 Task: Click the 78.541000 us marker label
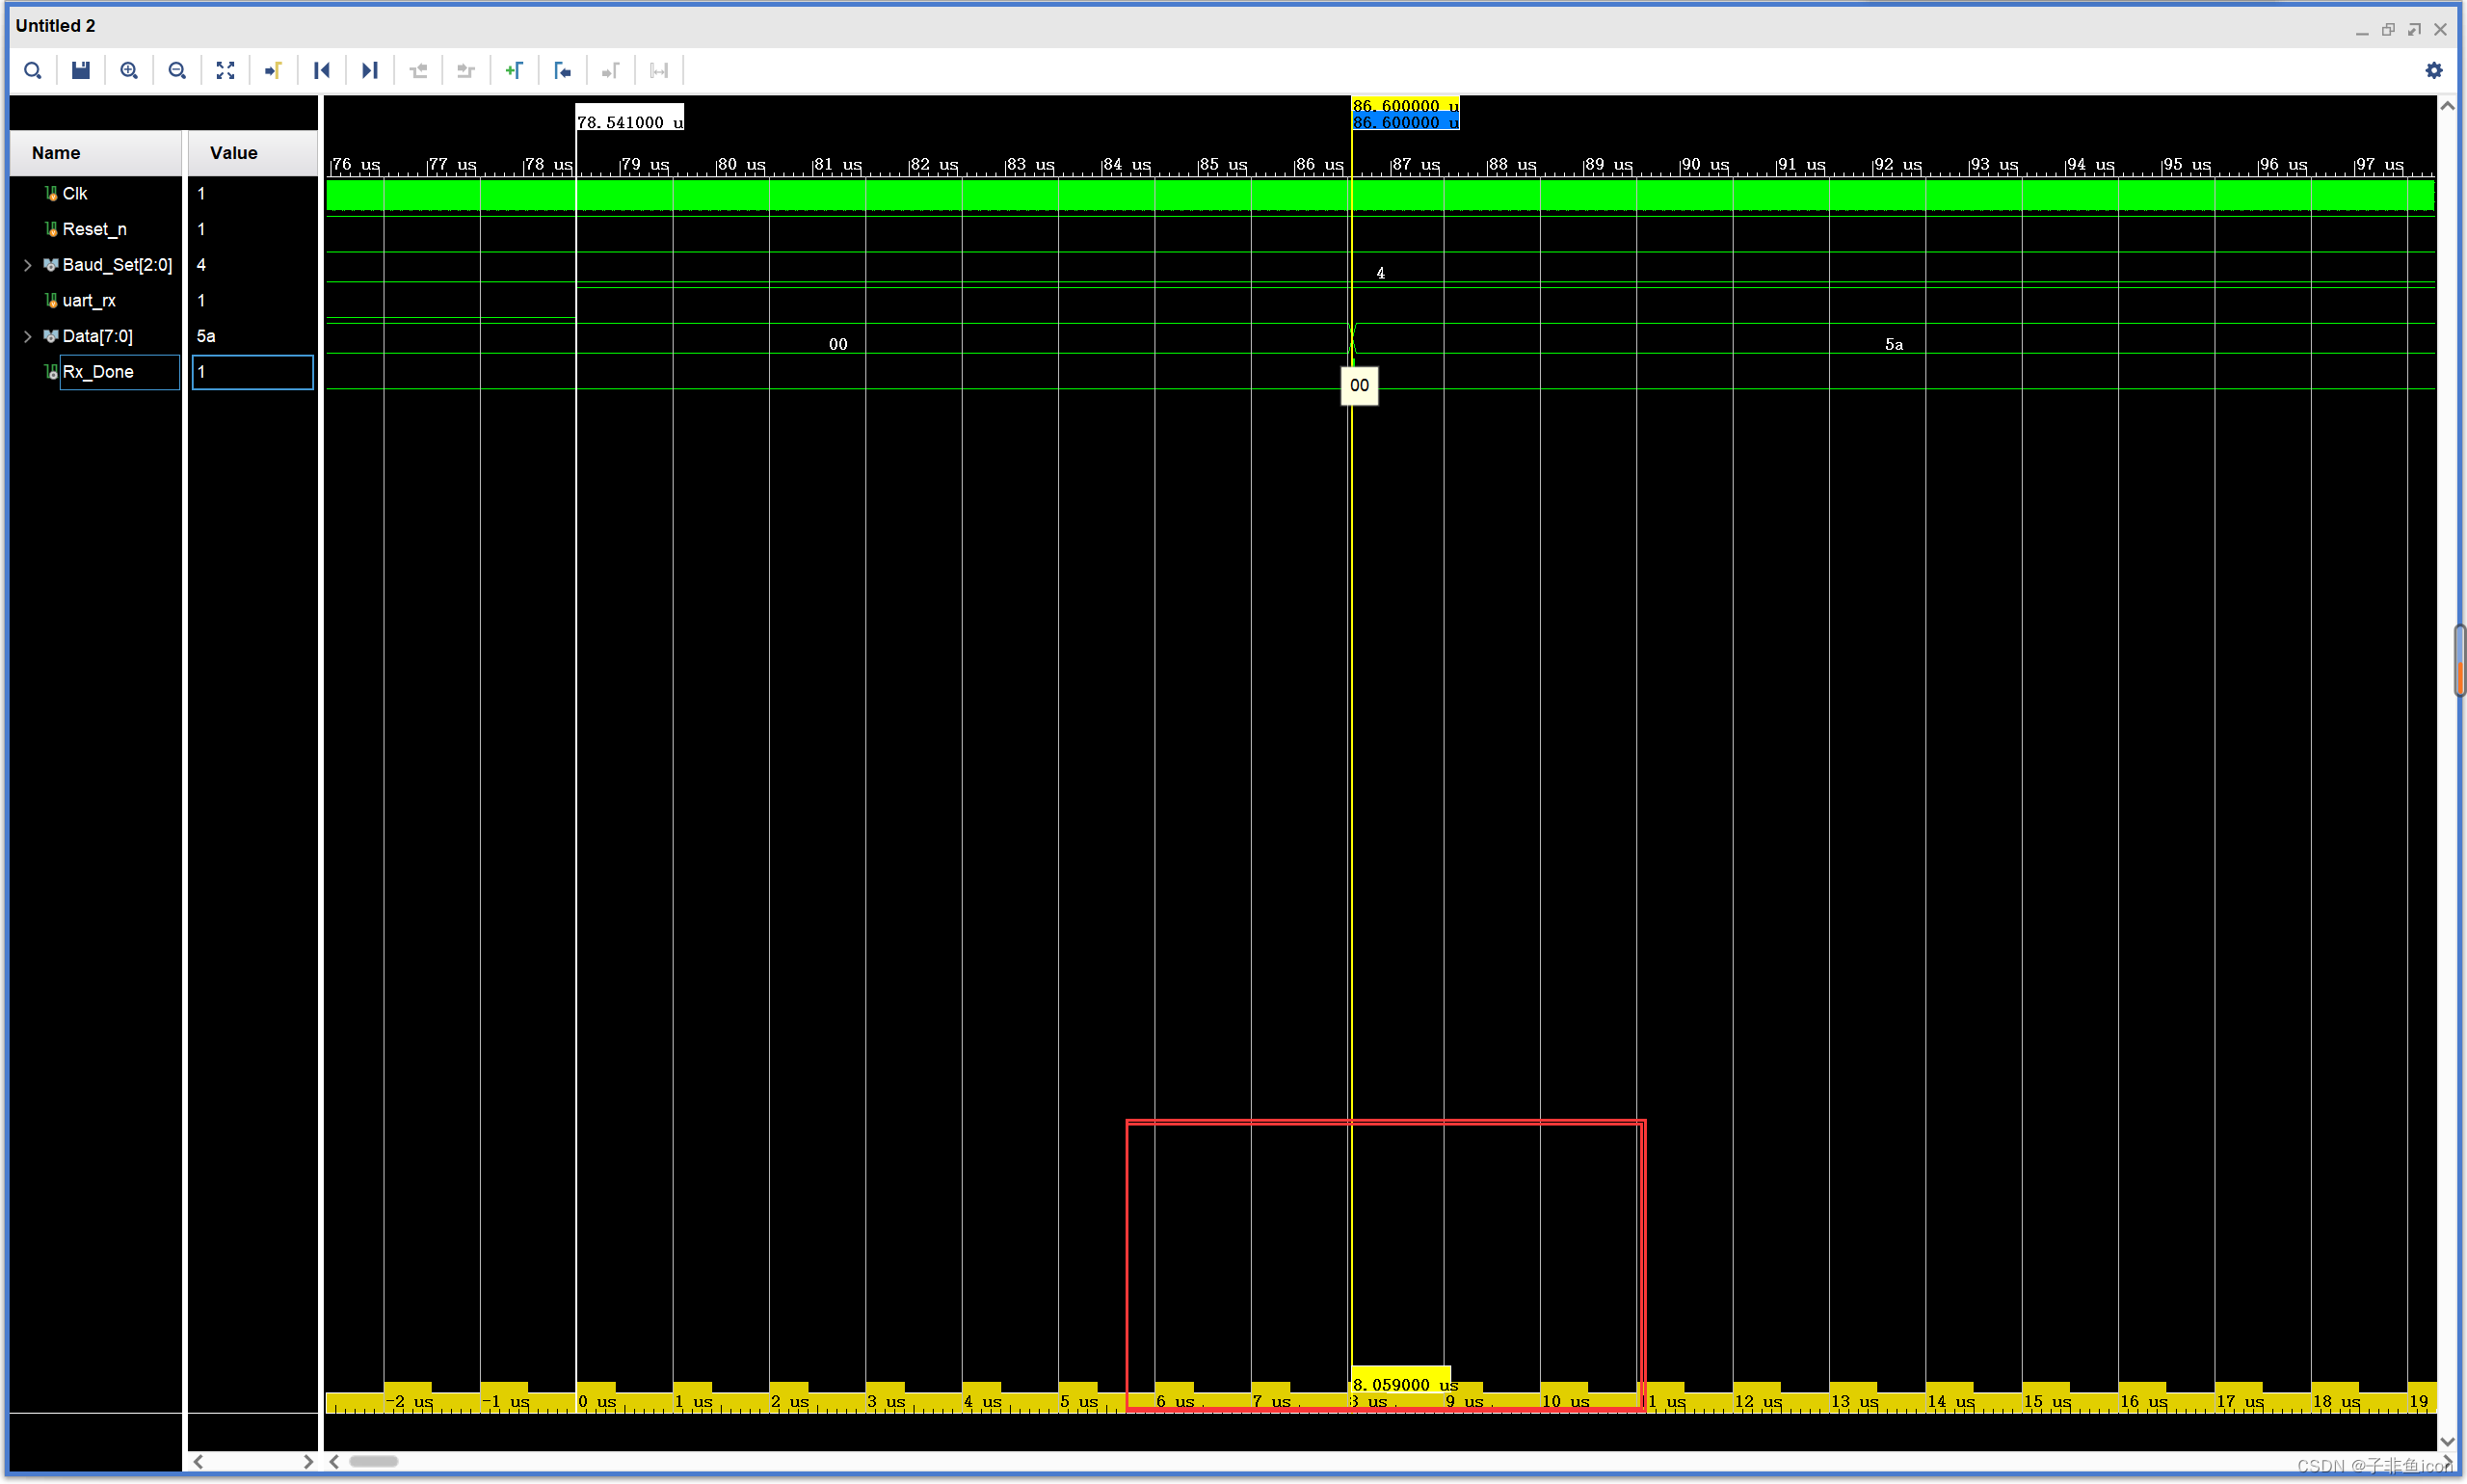[629, 121]
